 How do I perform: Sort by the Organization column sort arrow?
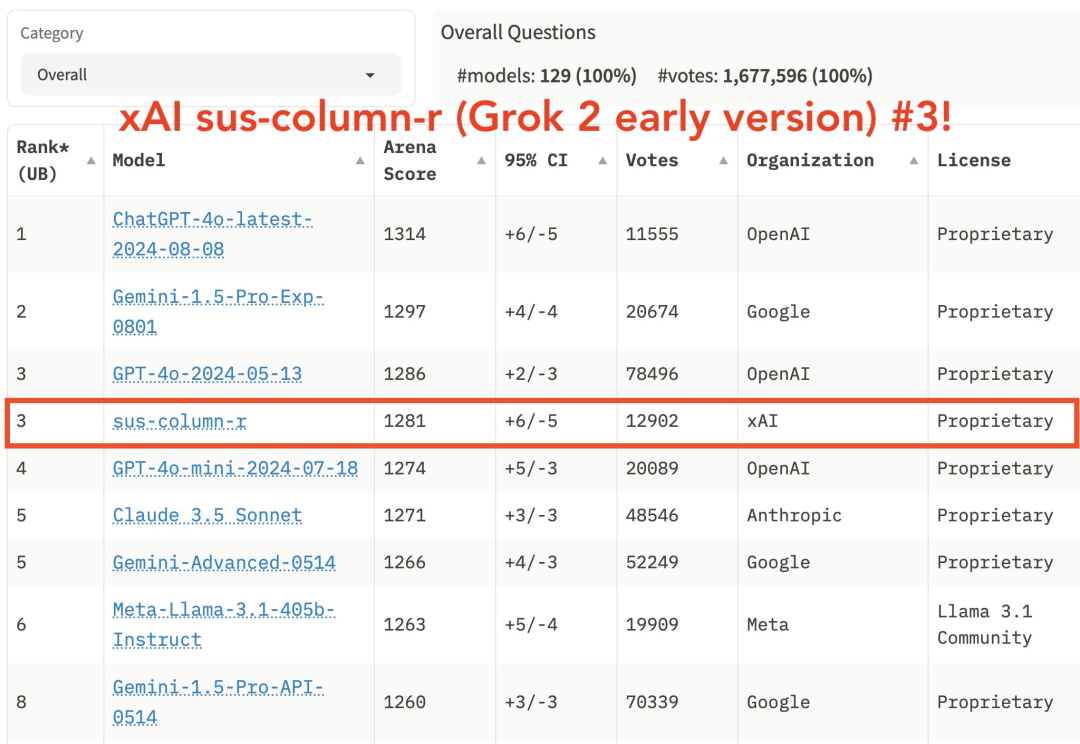[x=914, y=160]
